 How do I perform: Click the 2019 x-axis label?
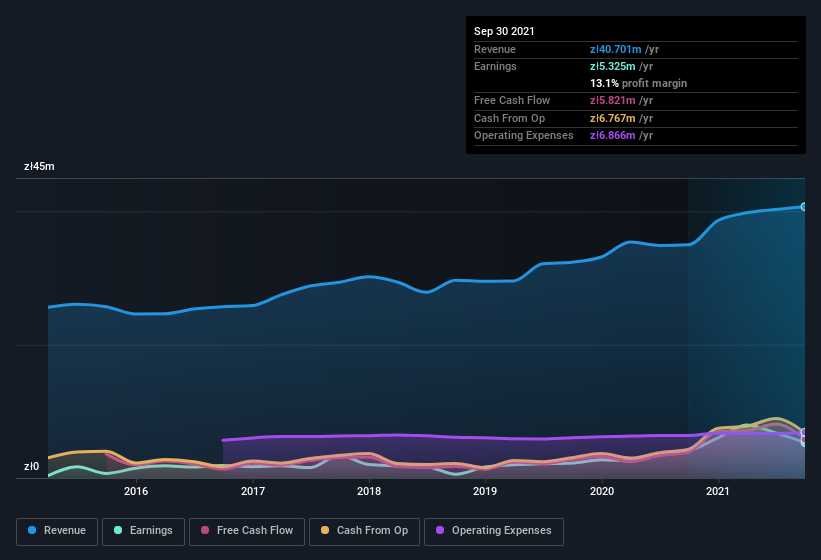485,491
